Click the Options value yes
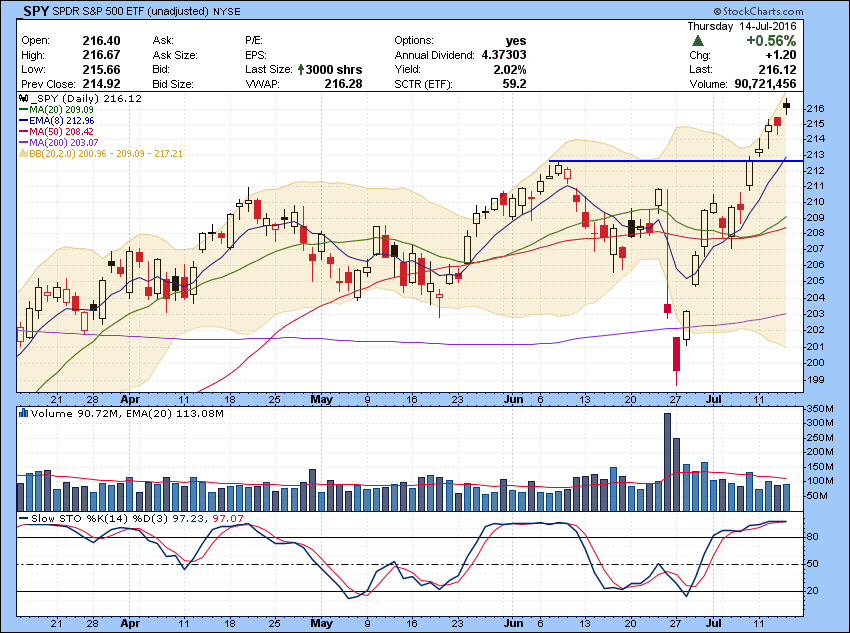The width and height of the screenshot is (850, 633). click(516, 41)
